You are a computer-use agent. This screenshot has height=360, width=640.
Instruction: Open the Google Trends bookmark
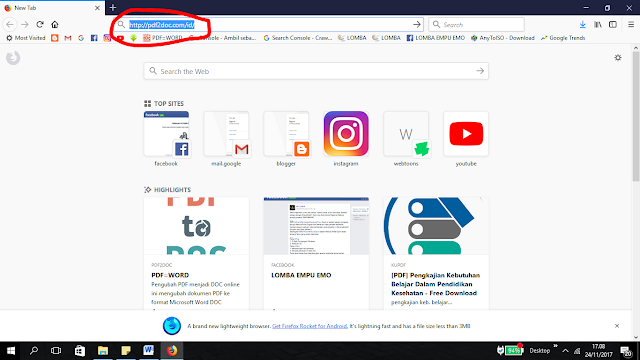(x=563, y=38)
